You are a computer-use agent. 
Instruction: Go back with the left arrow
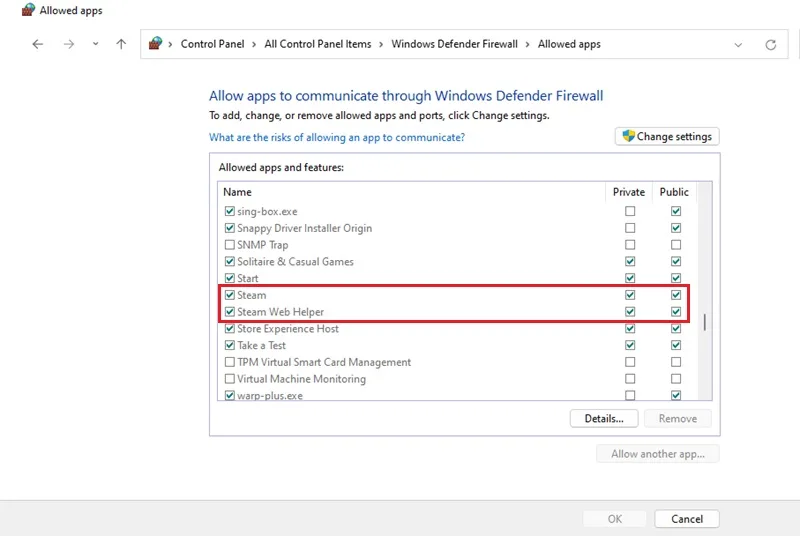pos(38,44)
